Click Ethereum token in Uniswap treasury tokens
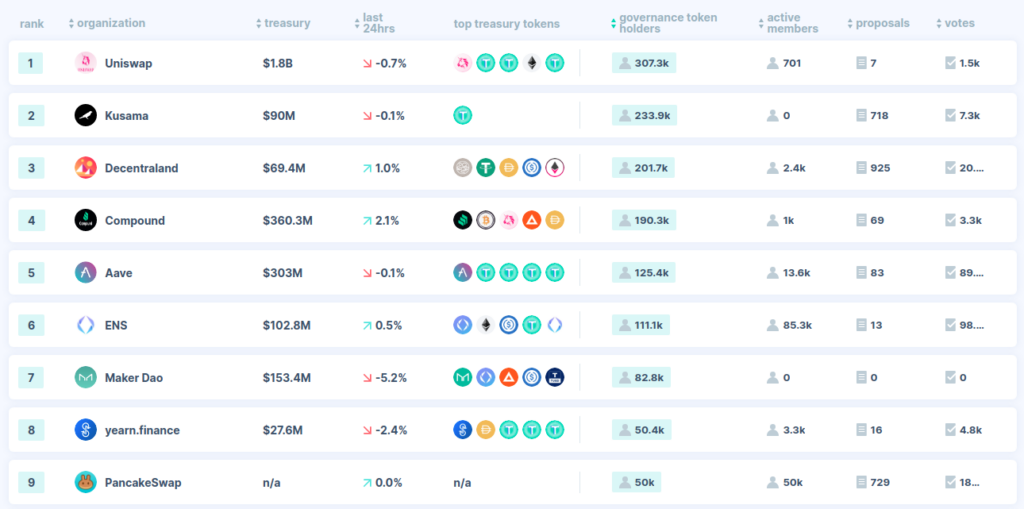 532,63
